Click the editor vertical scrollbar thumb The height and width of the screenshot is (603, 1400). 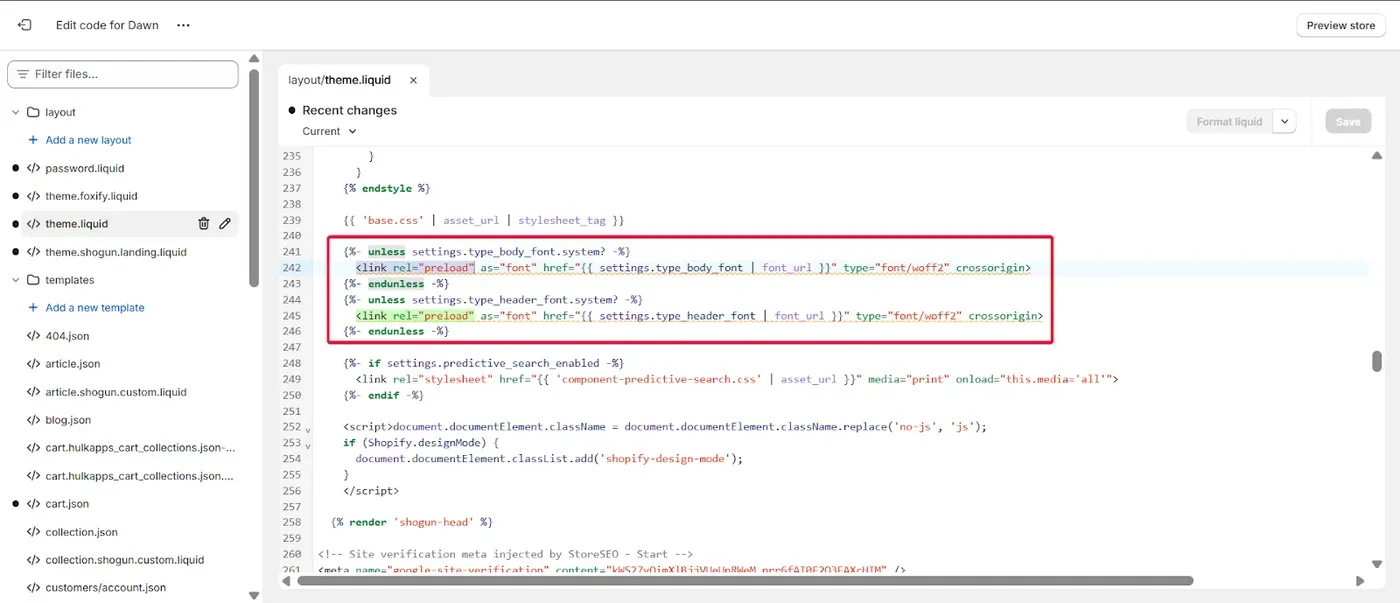[x=1377, y=362]
